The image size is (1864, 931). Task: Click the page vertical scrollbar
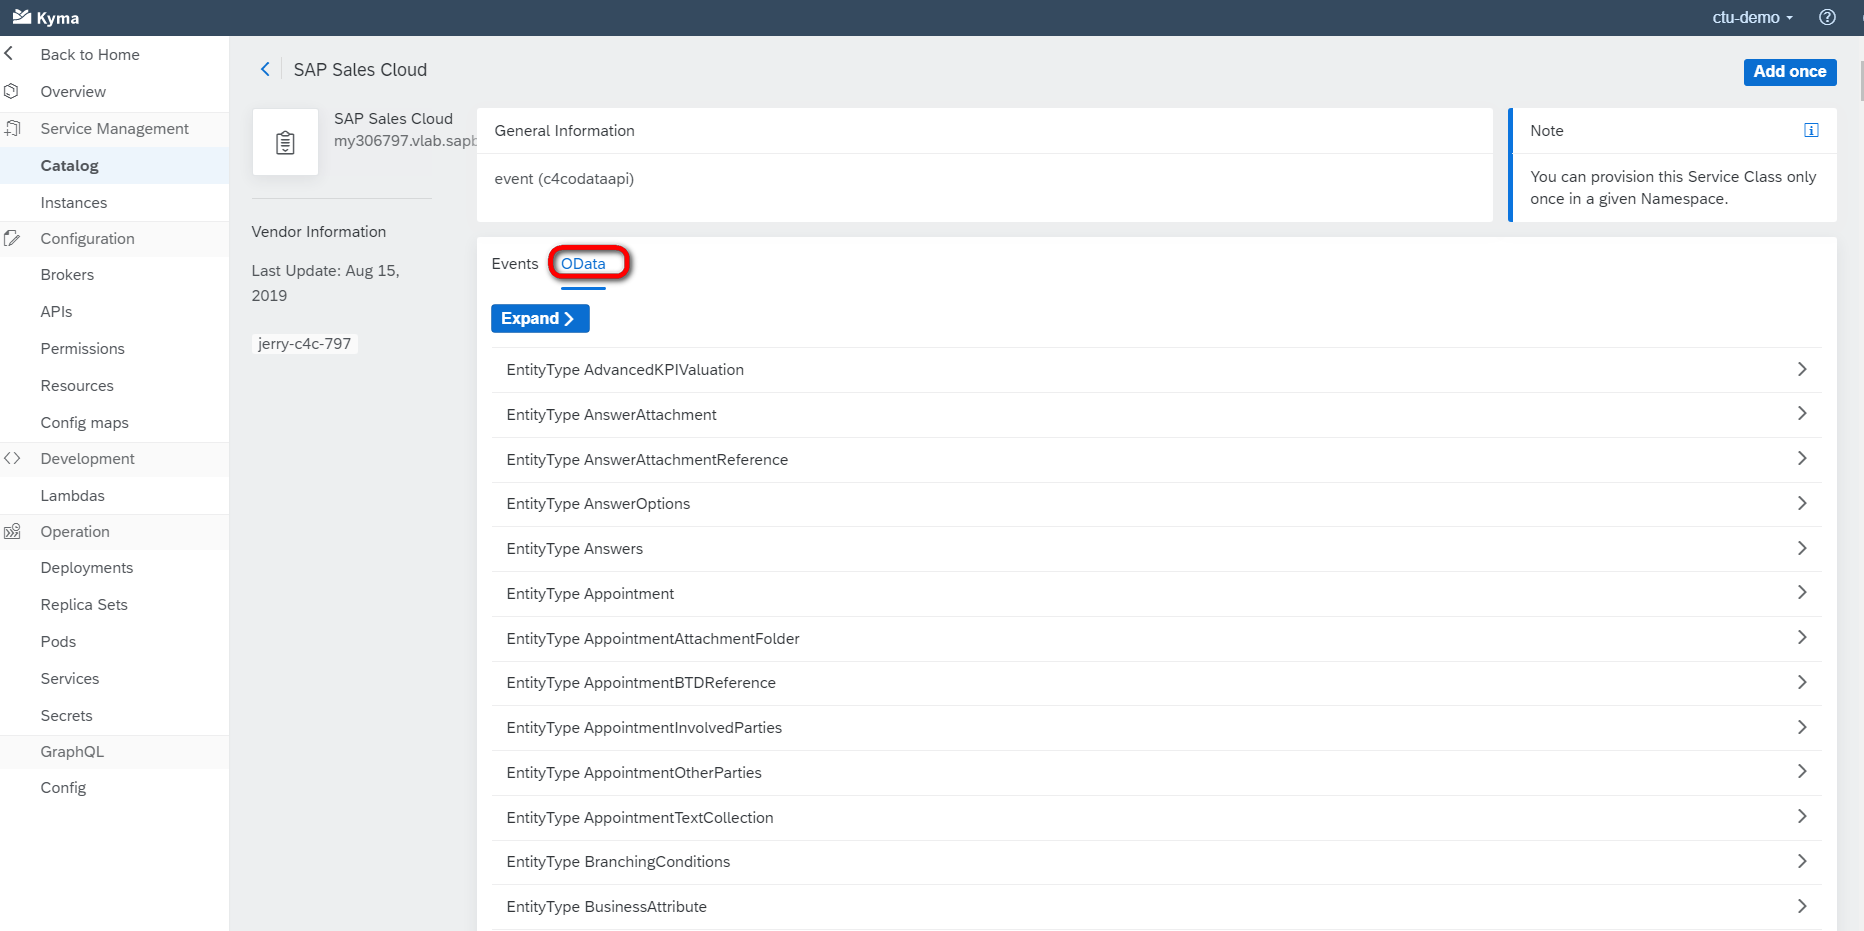1860,80
